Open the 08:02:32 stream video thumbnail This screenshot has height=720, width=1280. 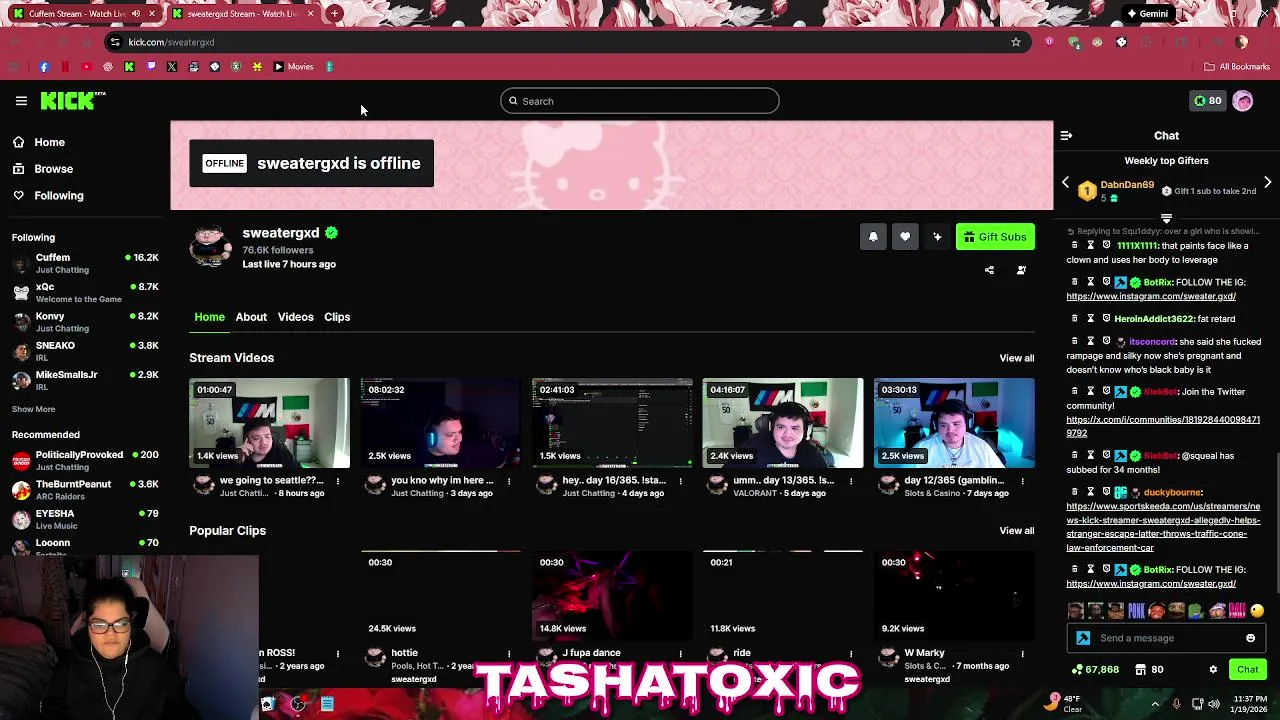click(x=441, y=423)
